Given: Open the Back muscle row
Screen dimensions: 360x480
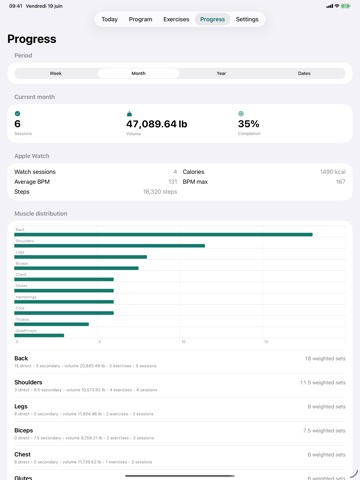Looking at the screenshot, I should pyautogui.click(x=180, y=362).
